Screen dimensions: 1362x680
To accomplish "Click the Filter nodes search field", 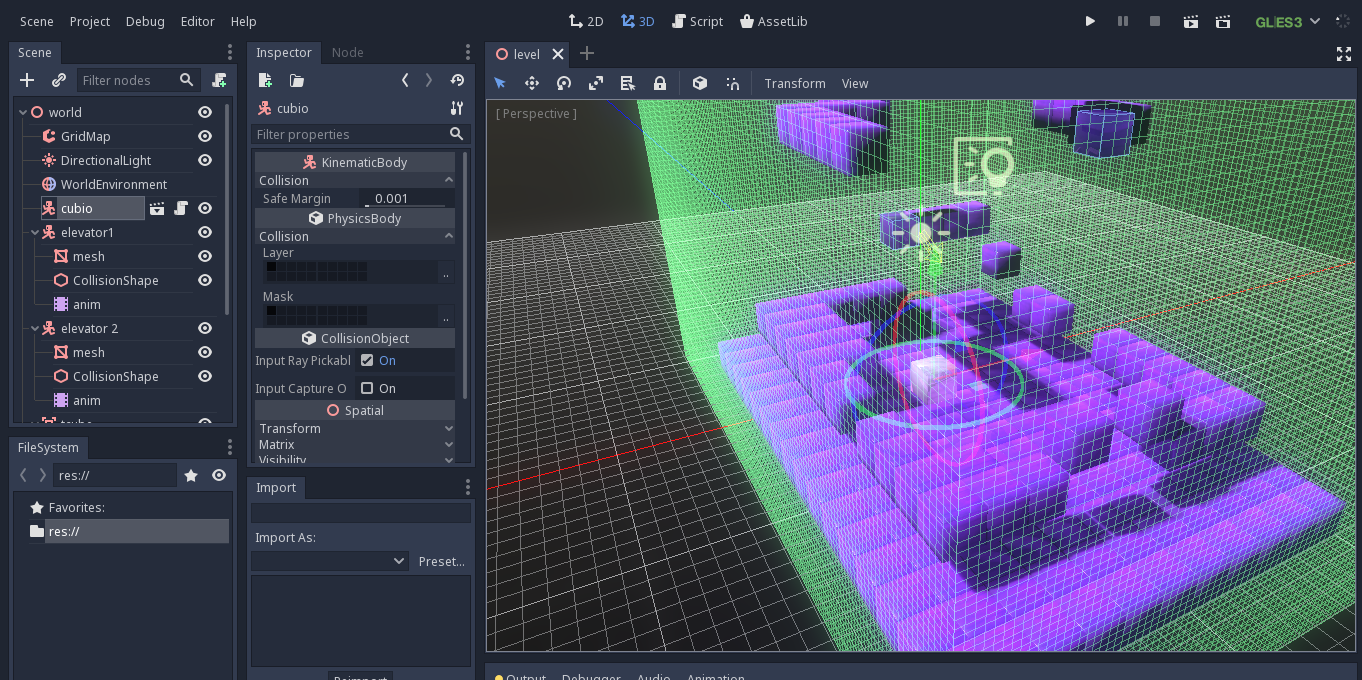I will point(138,80).
